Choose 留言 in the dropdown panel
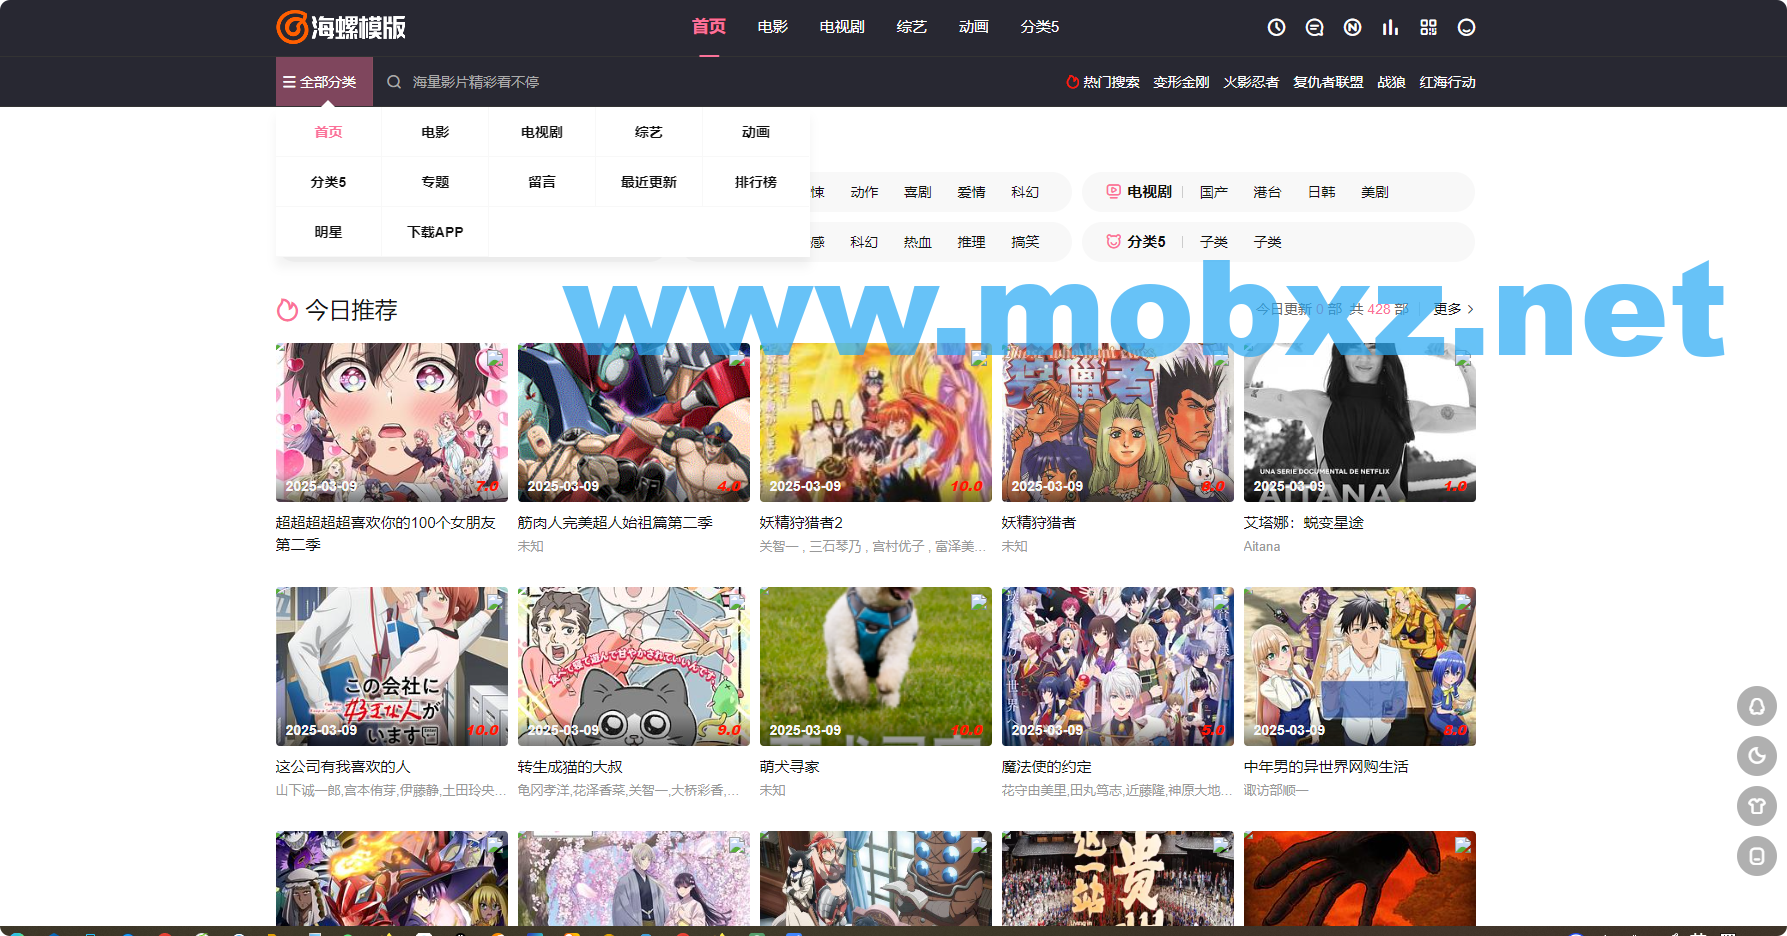1787x936 pixels. 542,182
